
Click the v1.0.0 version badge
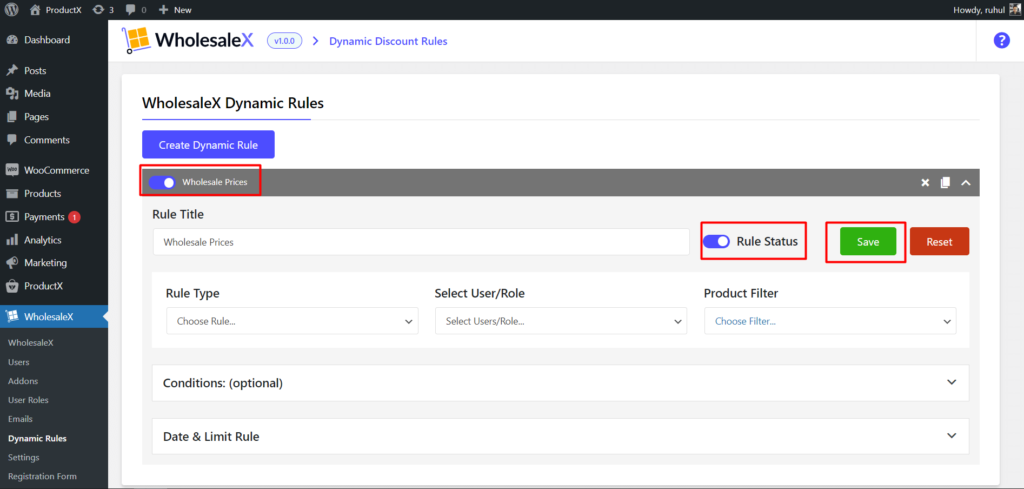pyautogui.click(x=284, y=40)
